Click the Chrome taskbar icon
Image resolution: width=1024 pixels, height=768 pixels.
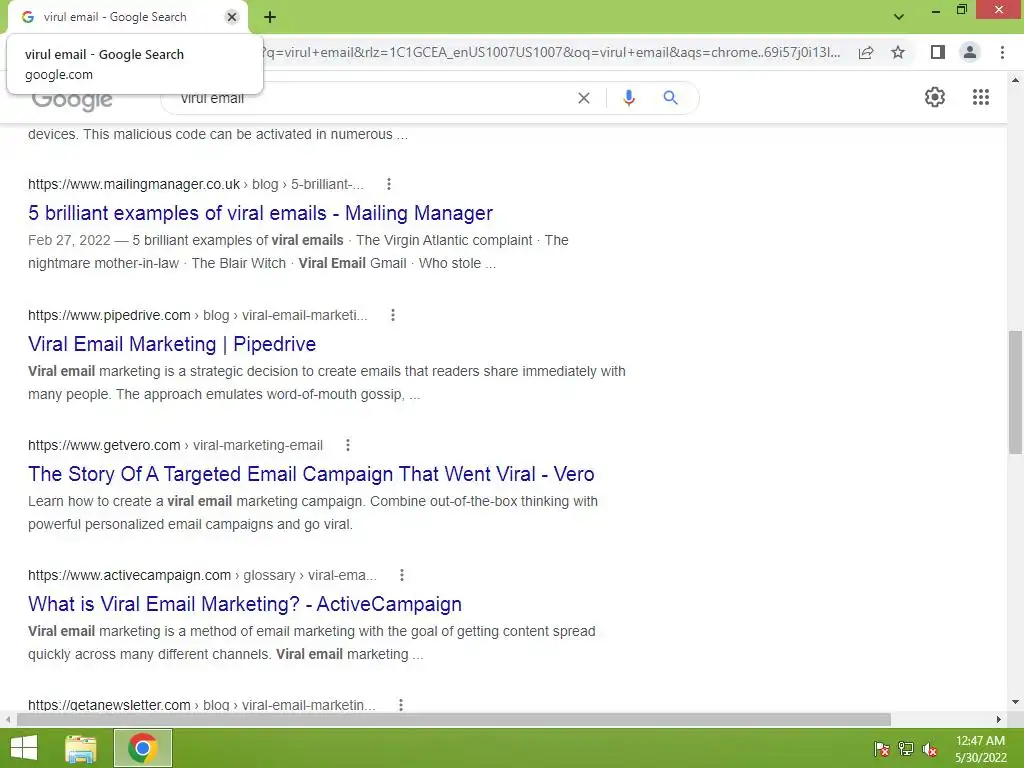coord(142,748)
